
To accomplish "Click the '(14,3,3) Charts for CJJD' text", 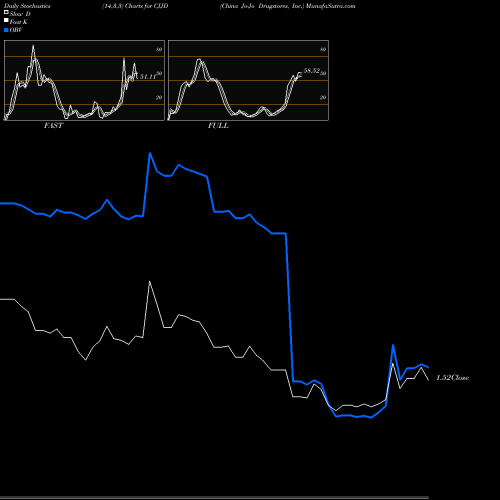I will click(x=135, y=6).
